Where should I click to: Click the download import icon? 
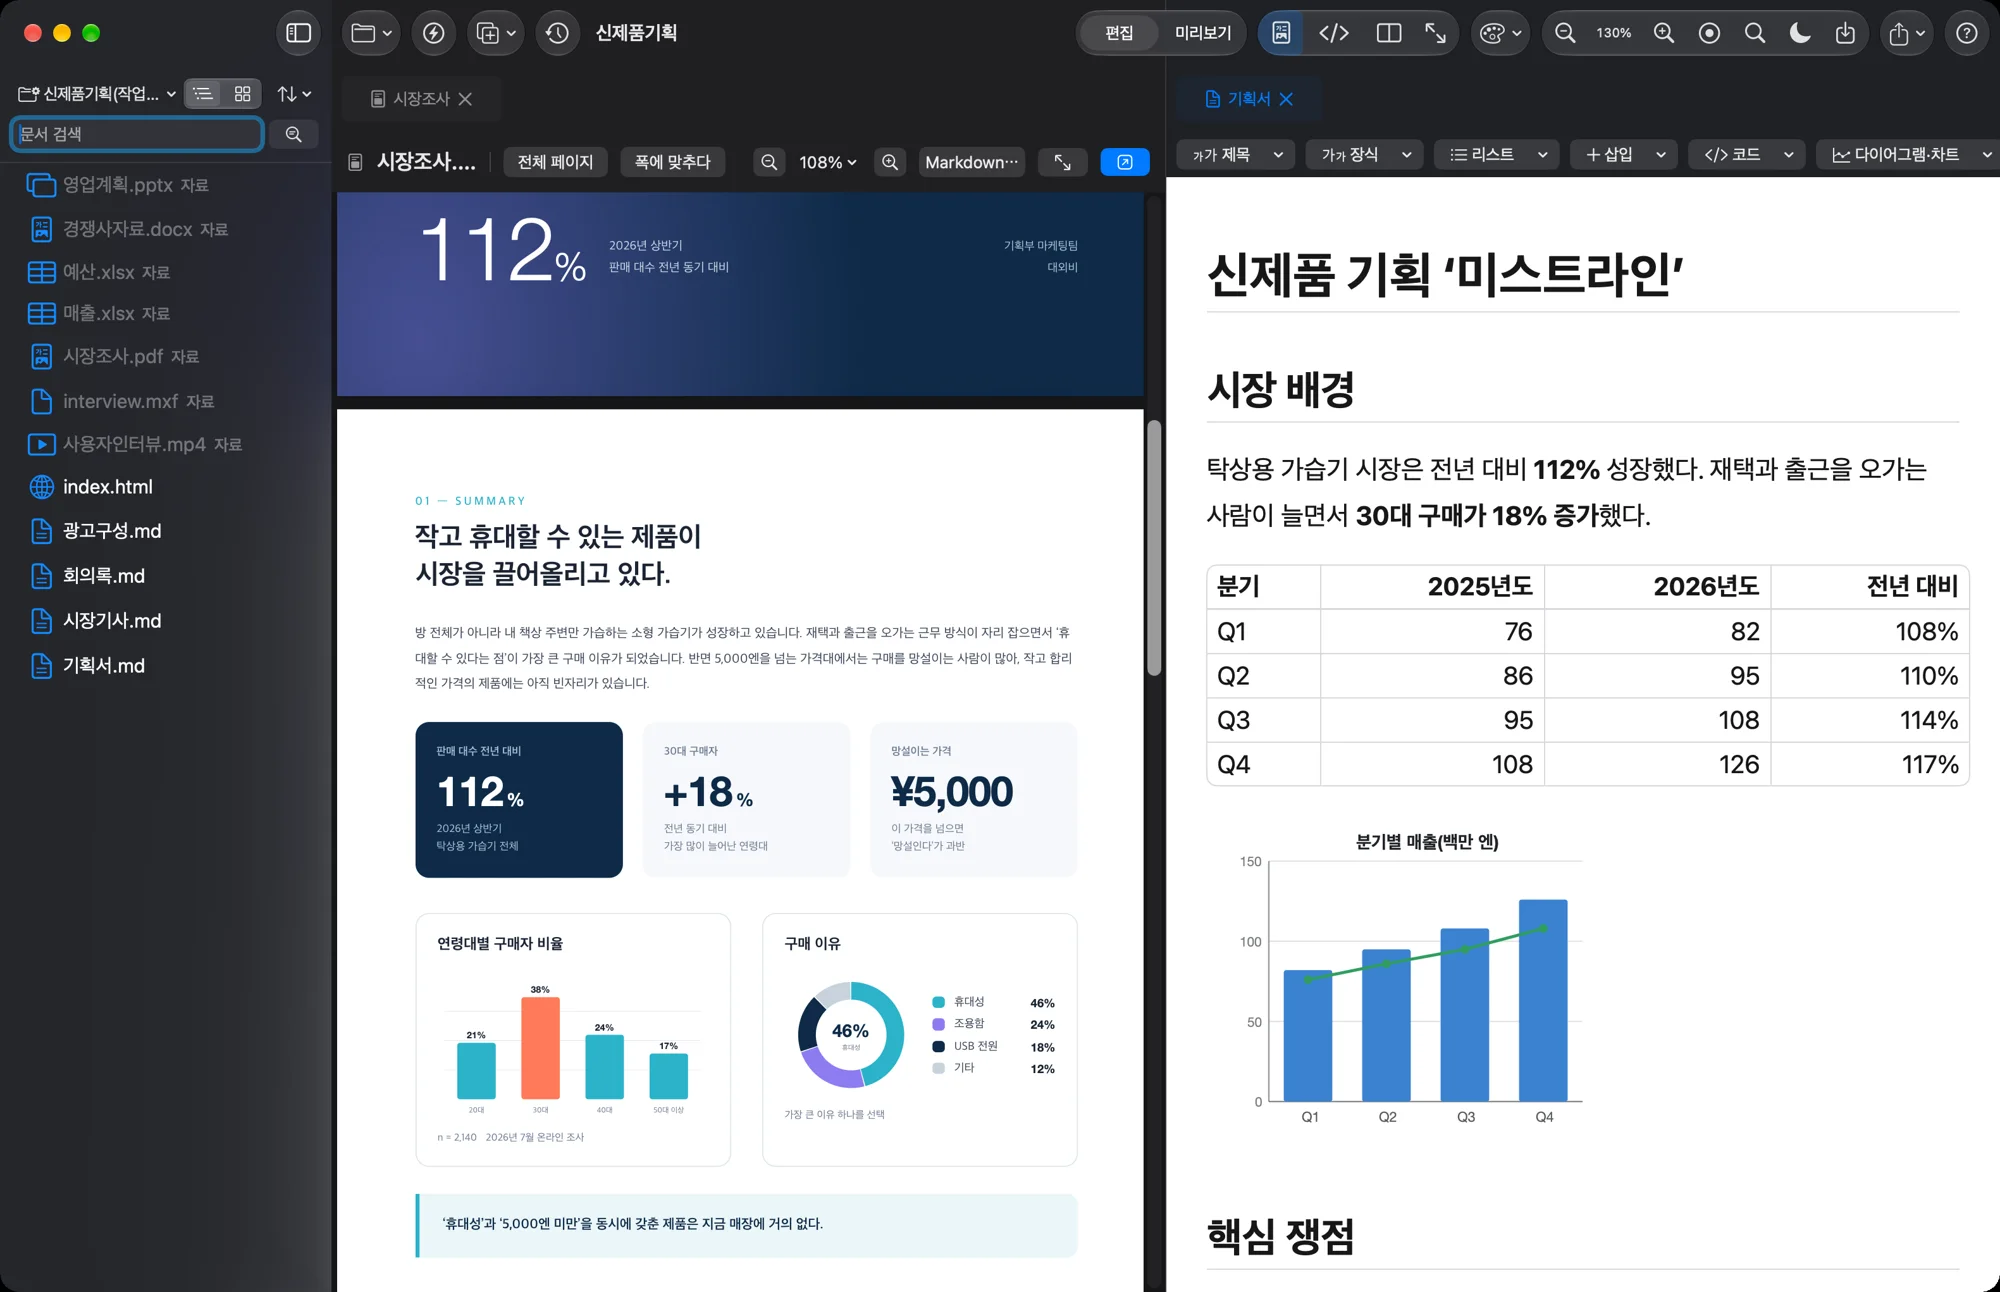1845,33
